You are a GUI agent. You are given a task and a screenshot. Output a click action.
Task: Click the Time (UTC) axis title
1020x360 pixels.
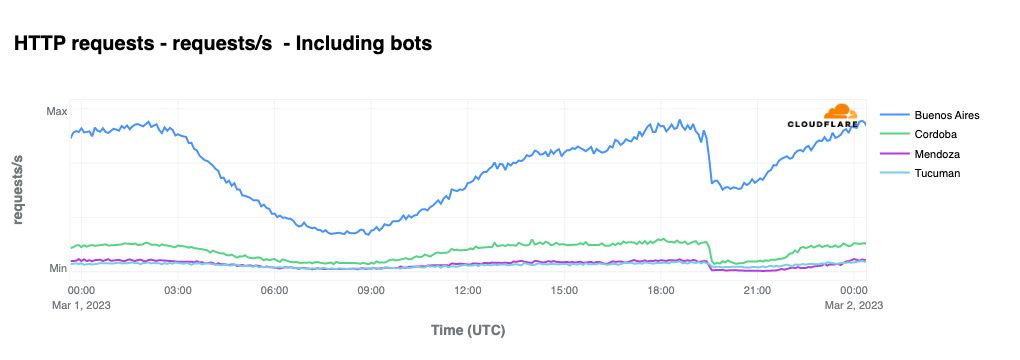click(468, 331)
